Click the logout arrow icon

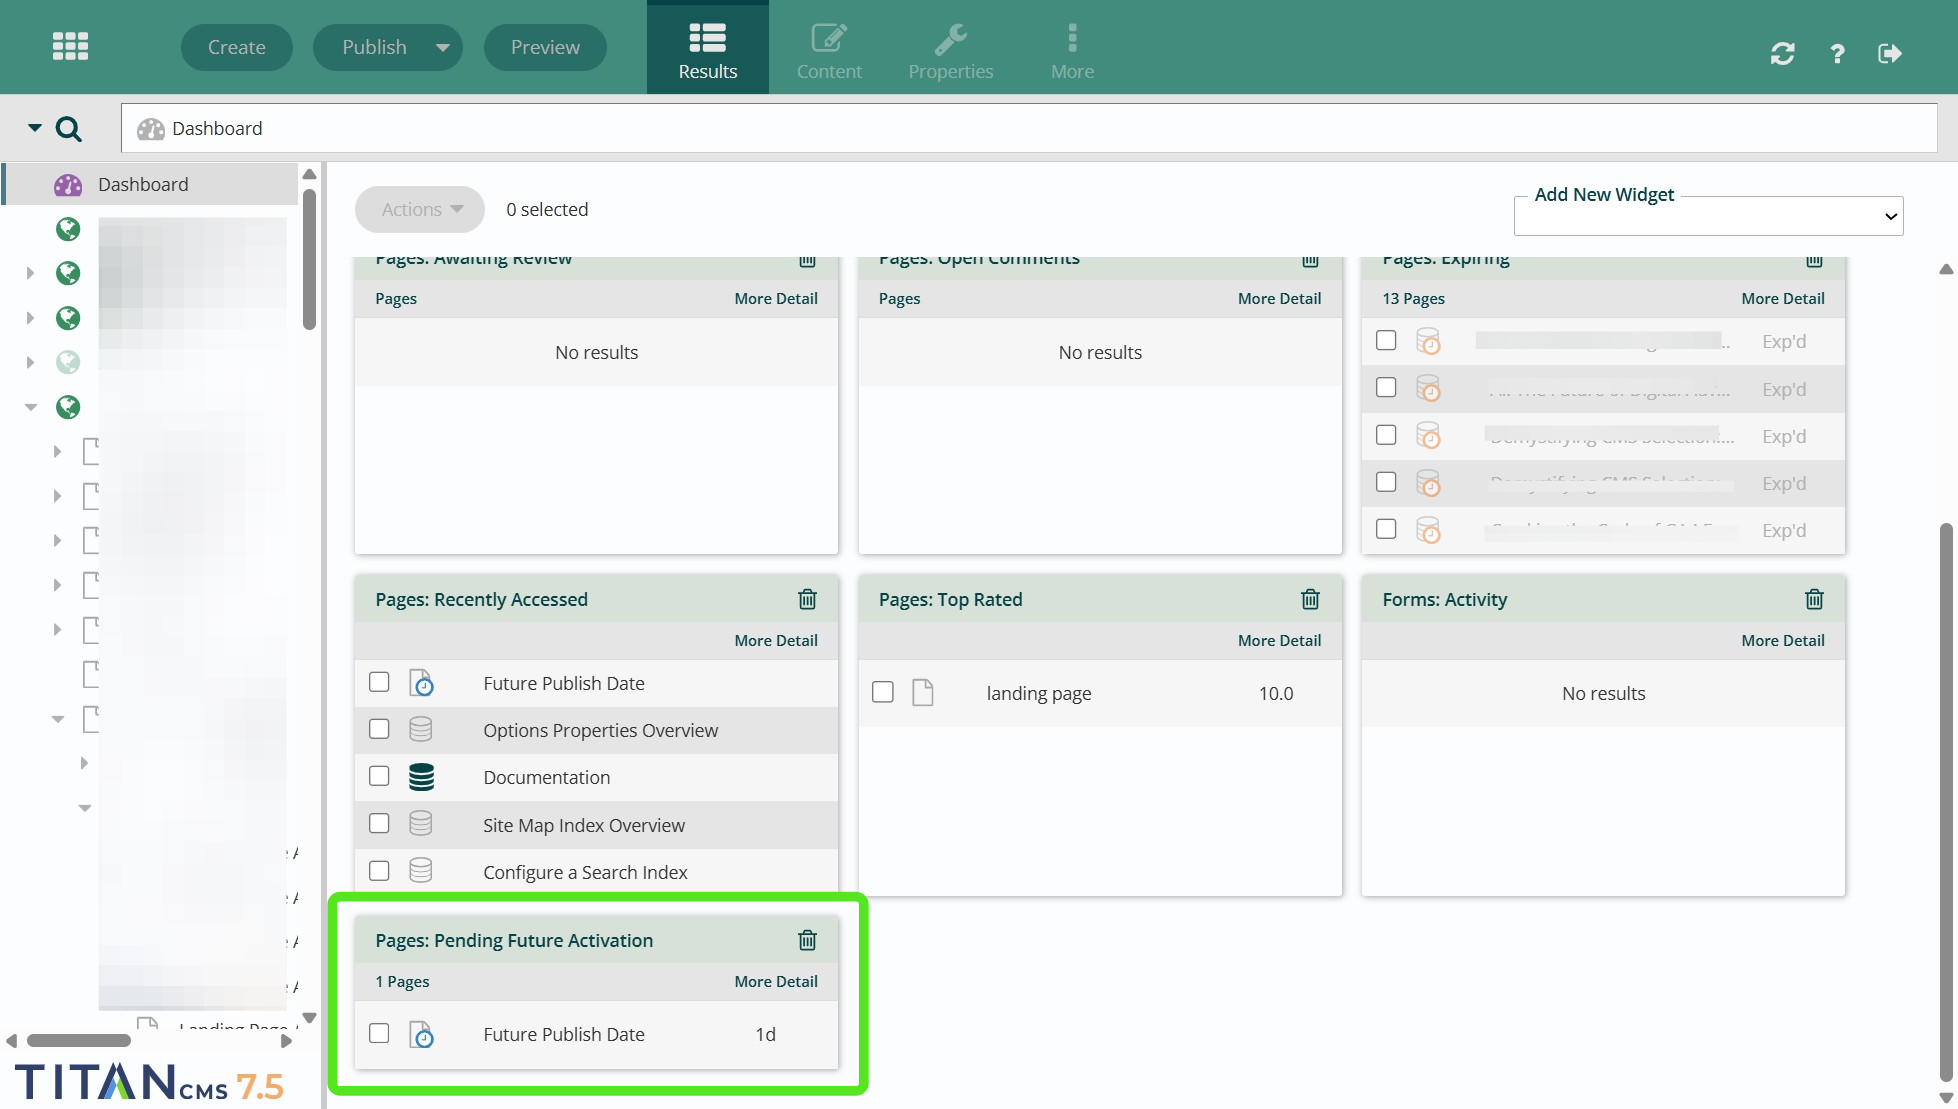click(x=1889, y=53)
